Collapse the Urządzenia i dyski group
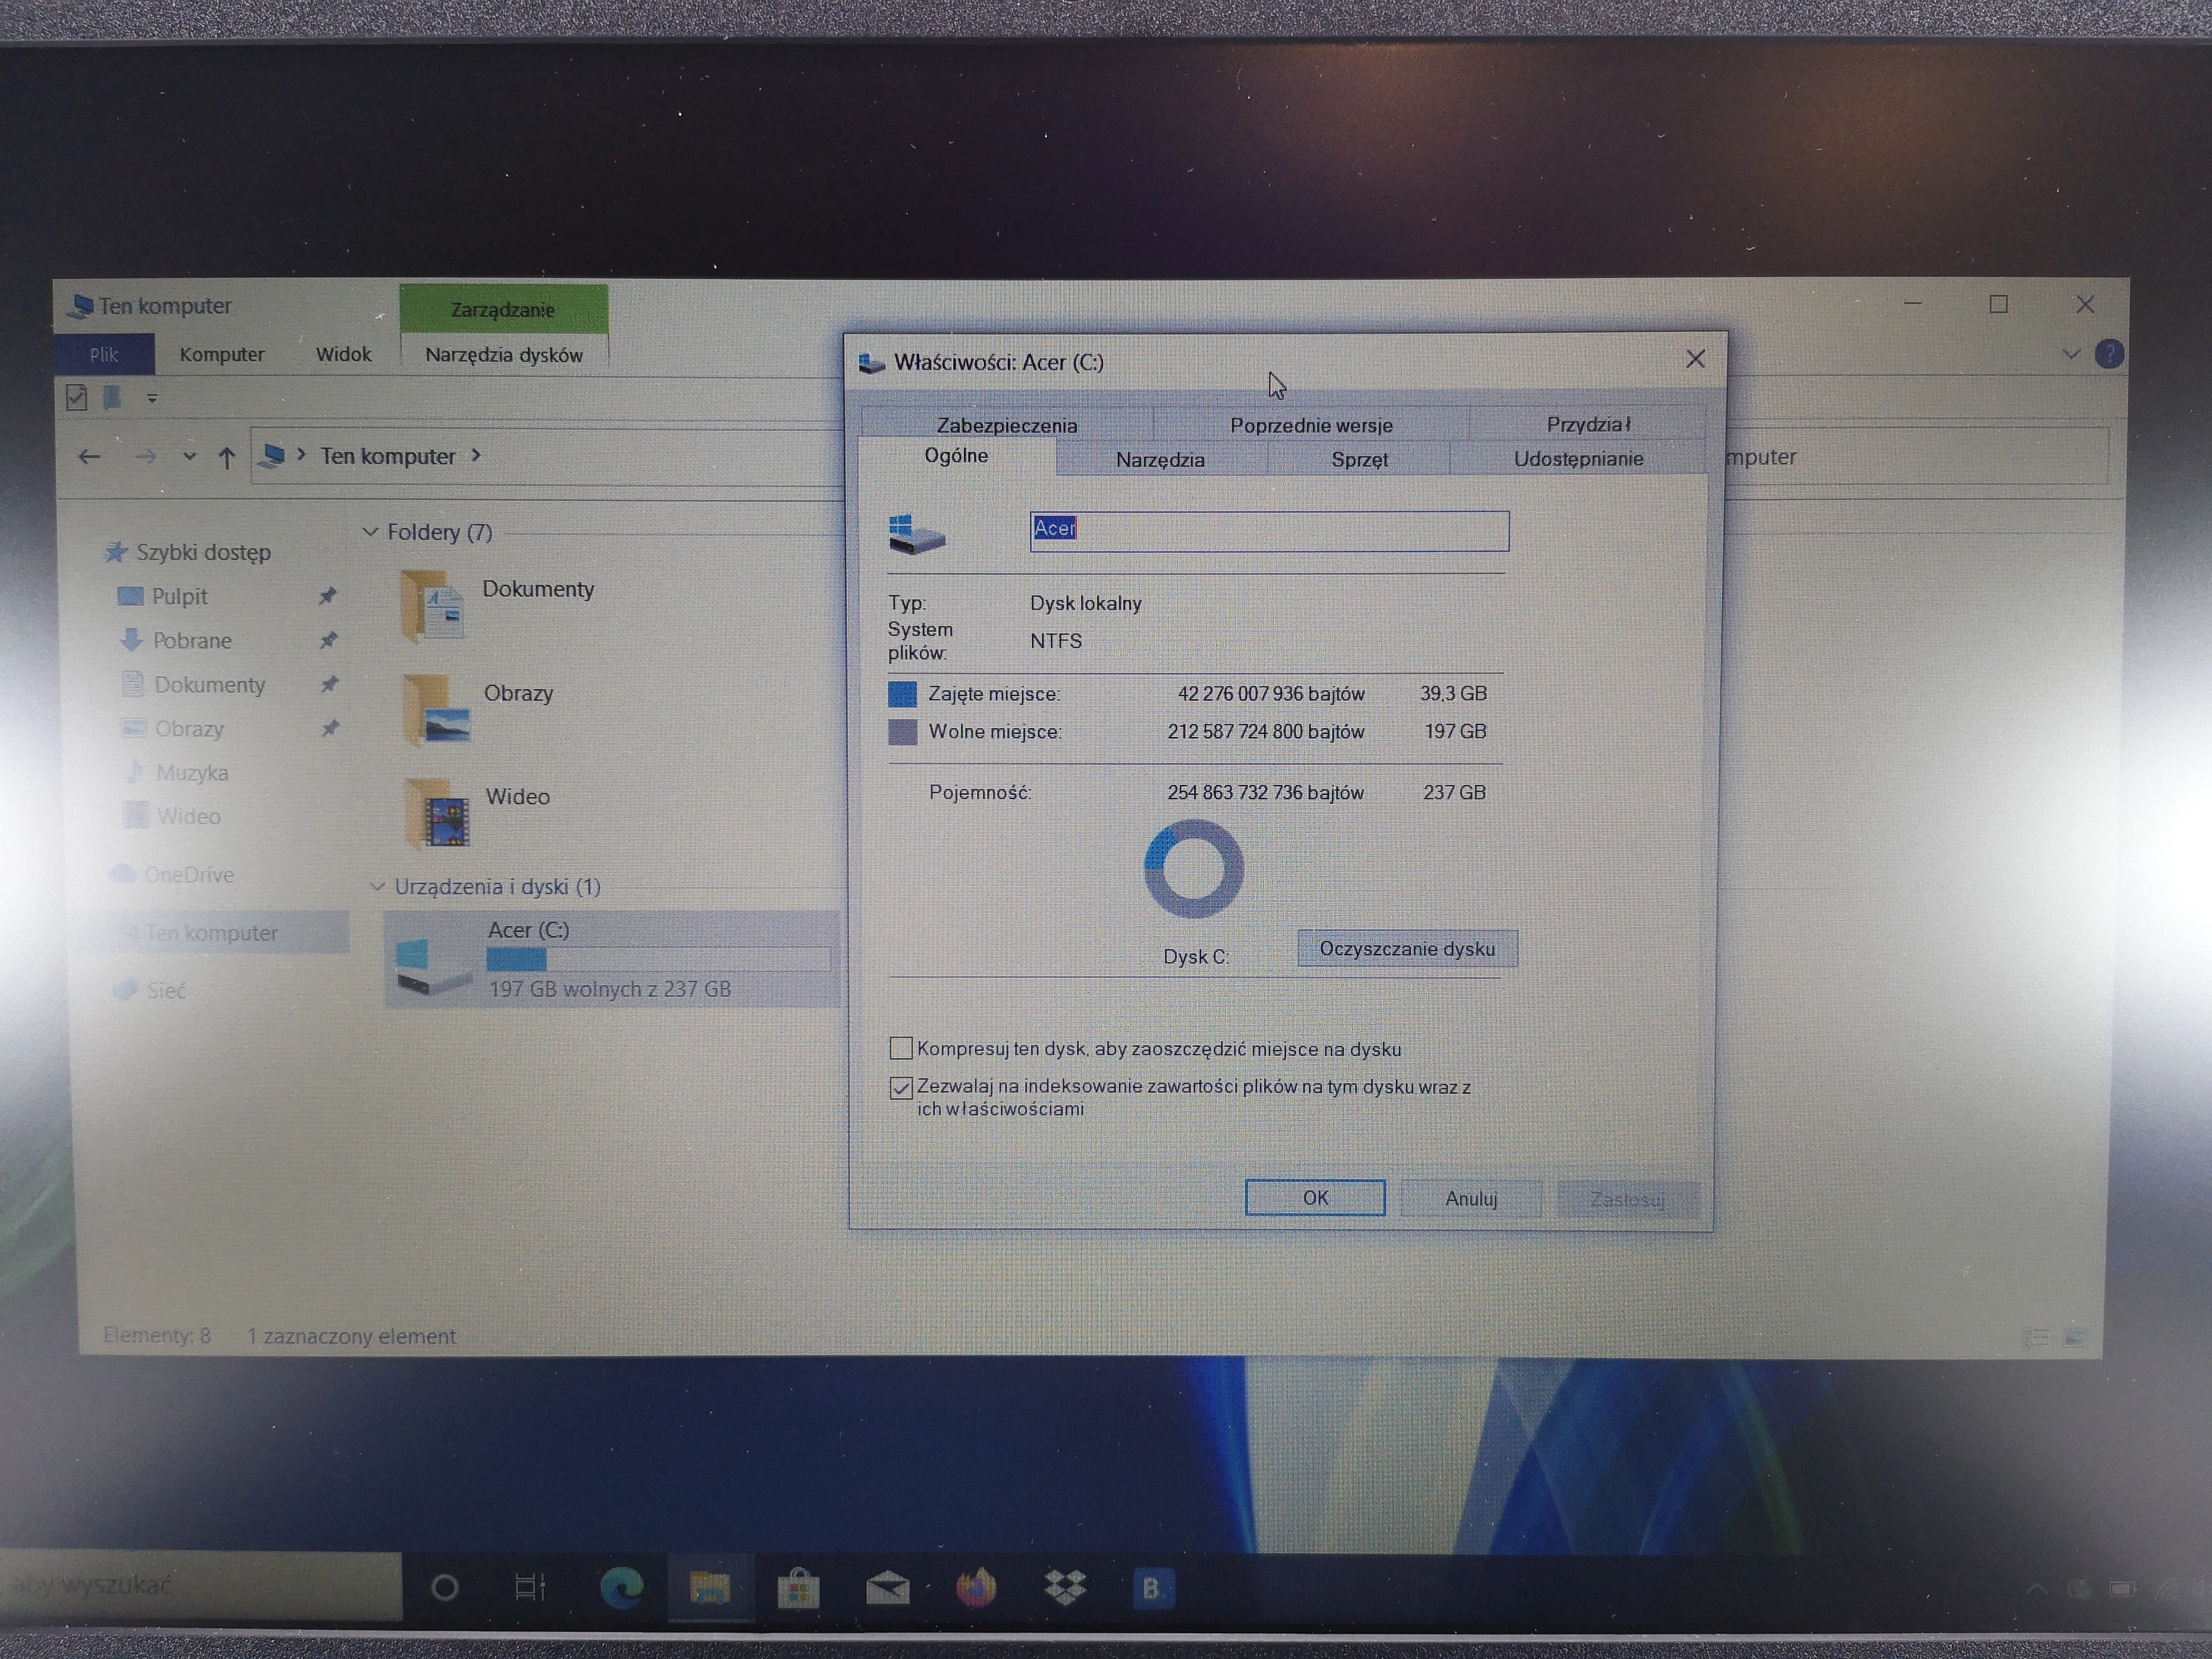This screenshot has width=2212, height=1659. [377, 887]
